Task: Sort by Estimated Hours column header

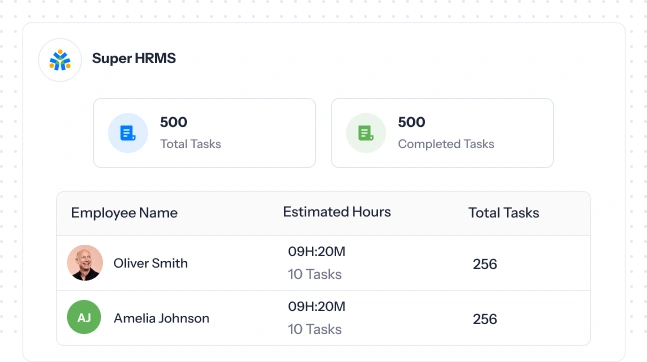Action: (337, 212)
